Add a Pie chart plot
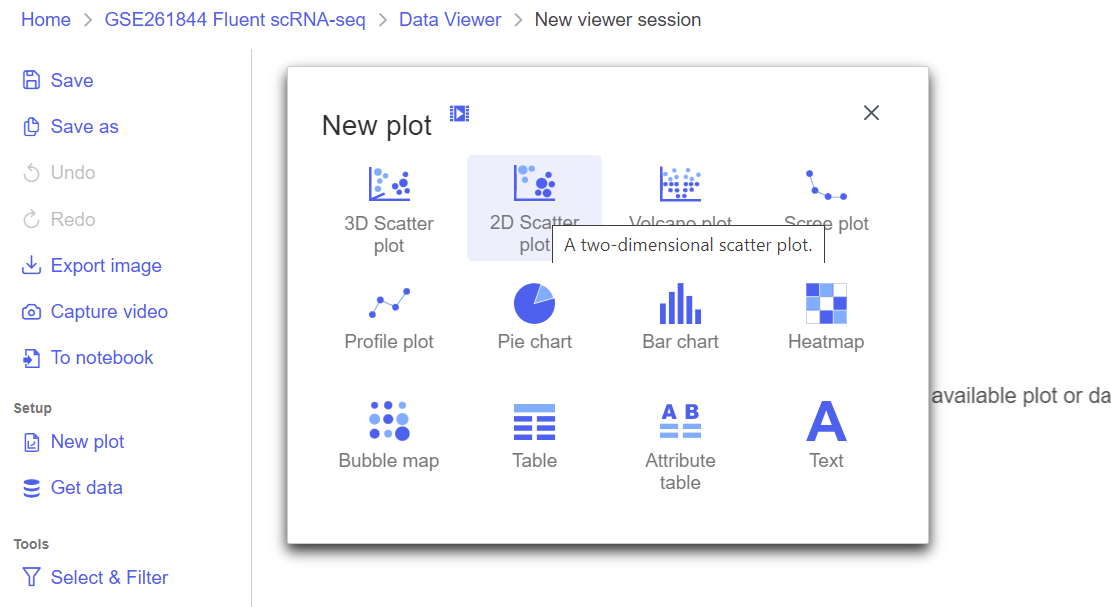Viewport: 1111px width, 607px height. pos(534,303)
